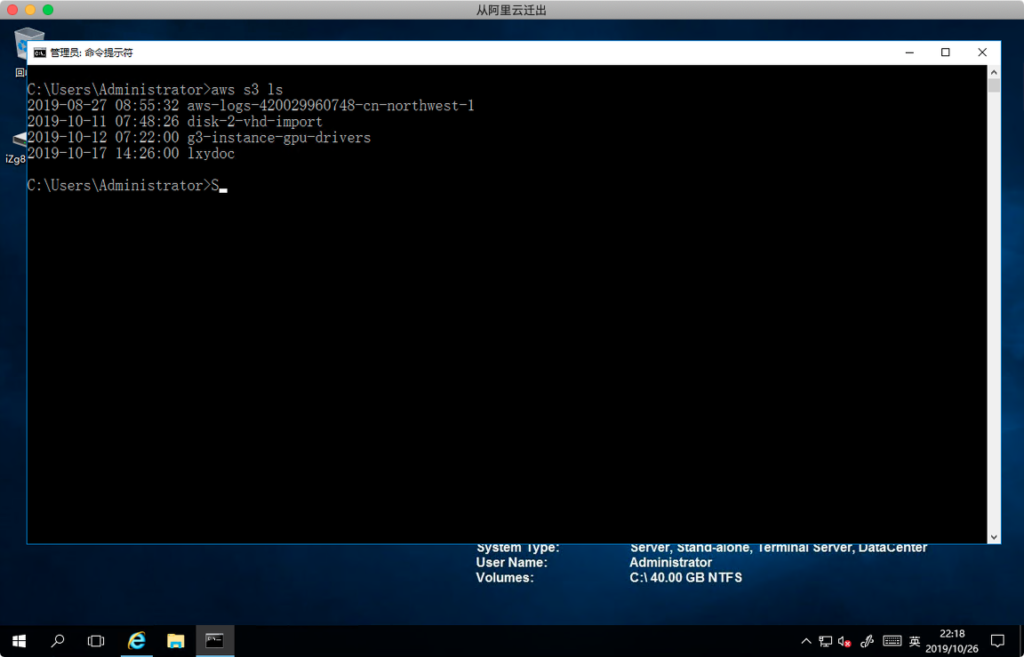Launch Internet Explorer from the taskbar

(136, 640)
